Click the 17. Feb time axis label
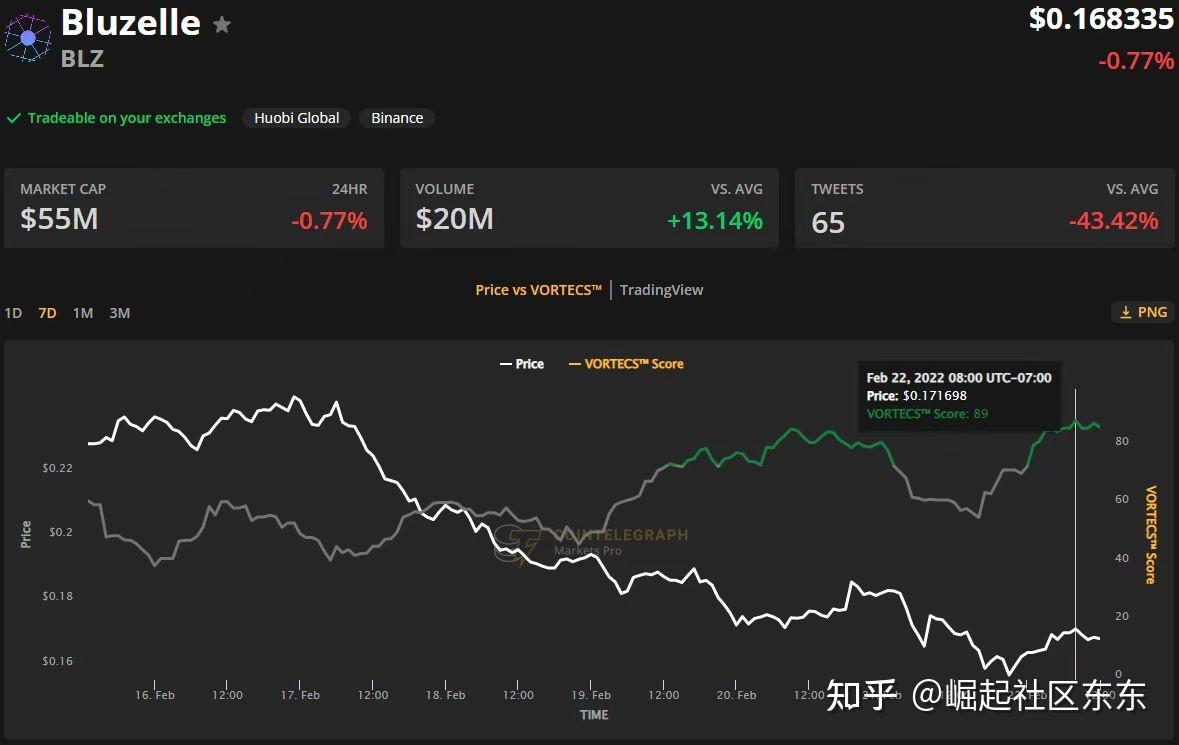This screenshot has width=1179, height=745. point(300,695)
